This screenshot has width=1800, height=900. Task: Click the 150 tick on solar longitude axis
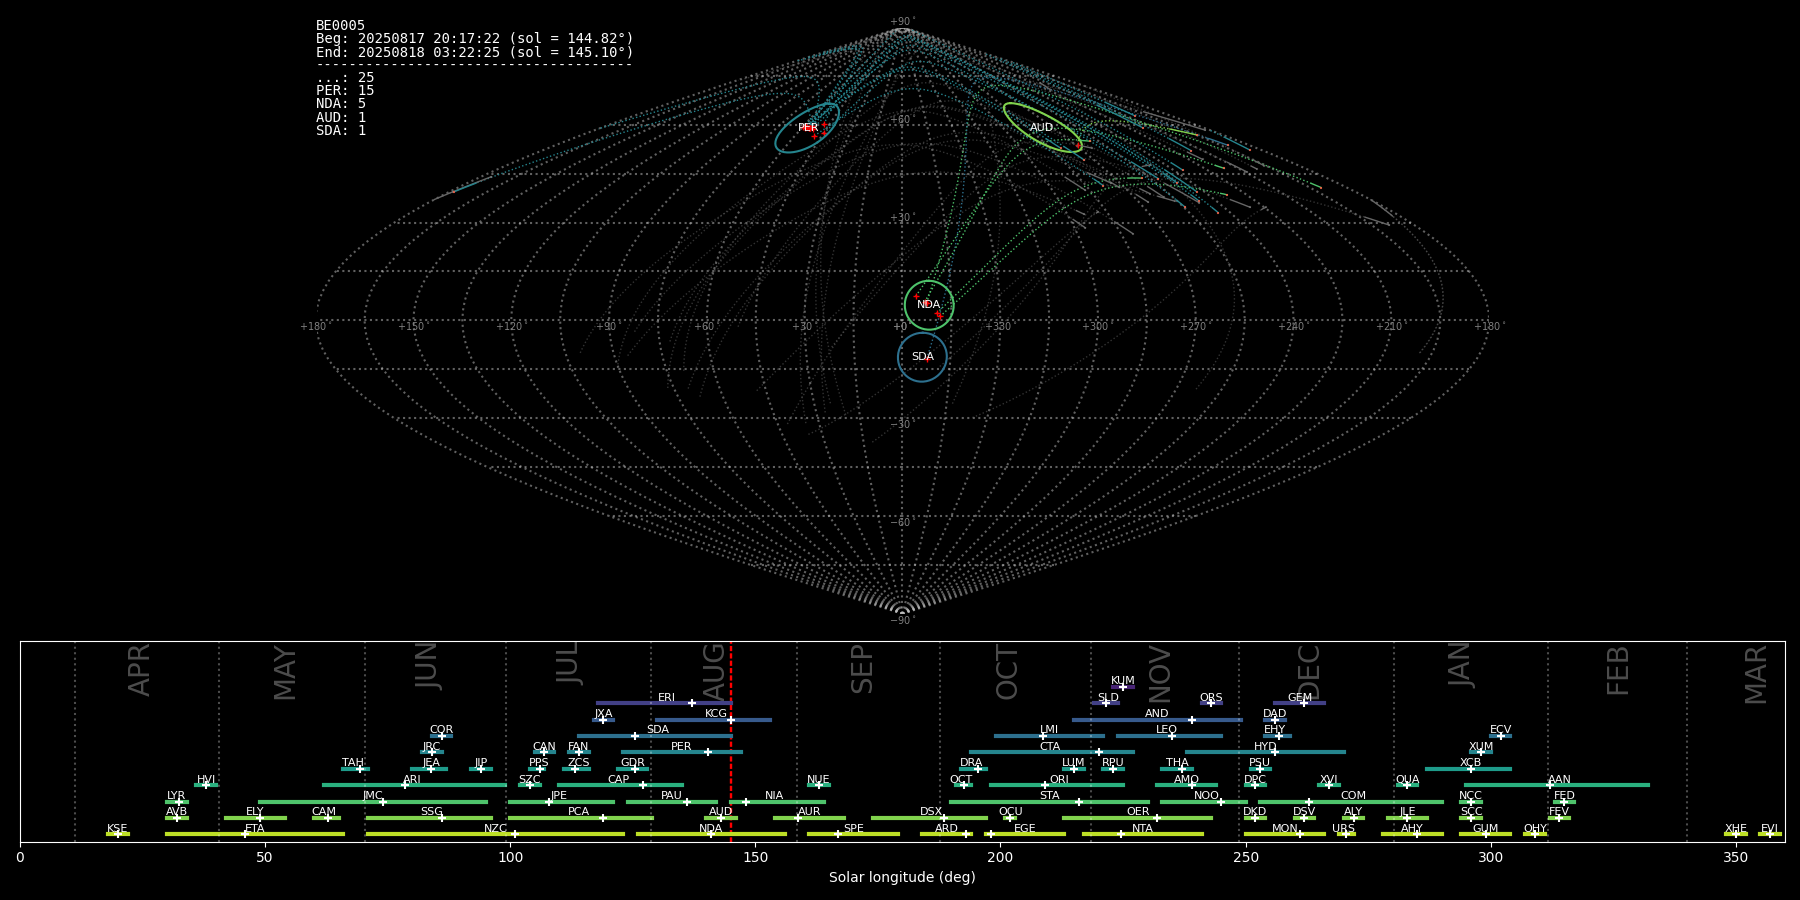755,857
